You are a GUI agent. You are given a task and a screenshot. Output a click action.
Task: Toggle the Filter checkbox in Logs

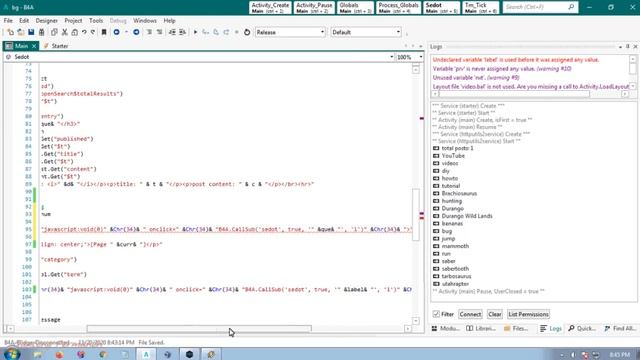click(x=436, y=314)
